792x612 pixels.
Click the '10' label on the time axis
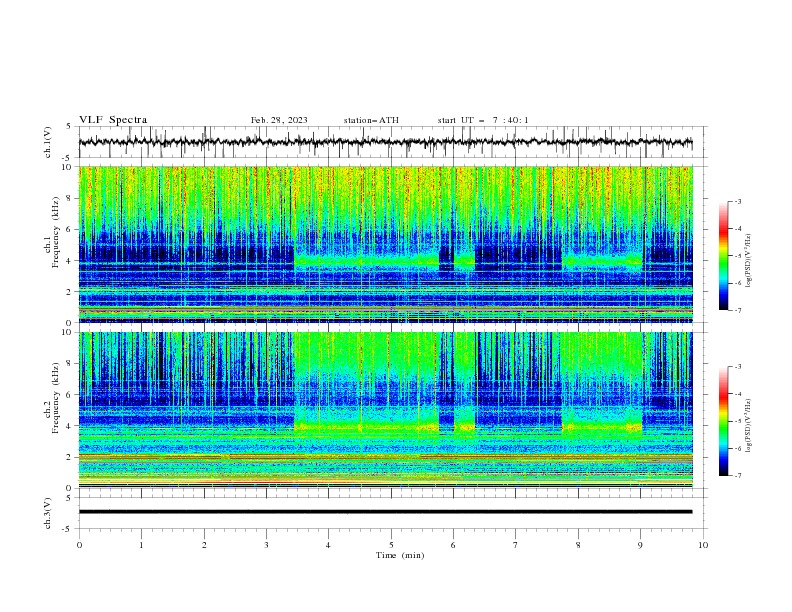coord(703,545)
